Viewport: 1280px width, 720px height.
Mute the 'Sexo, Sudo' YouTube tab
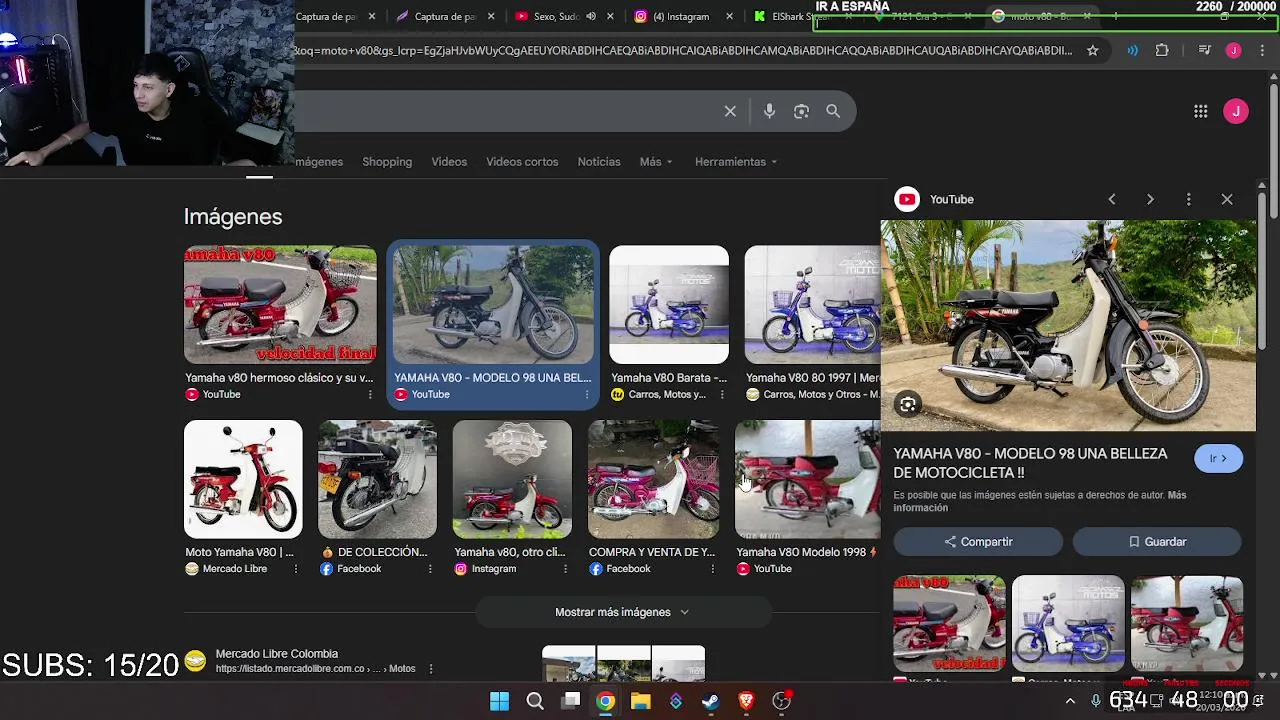pos(591,16)
